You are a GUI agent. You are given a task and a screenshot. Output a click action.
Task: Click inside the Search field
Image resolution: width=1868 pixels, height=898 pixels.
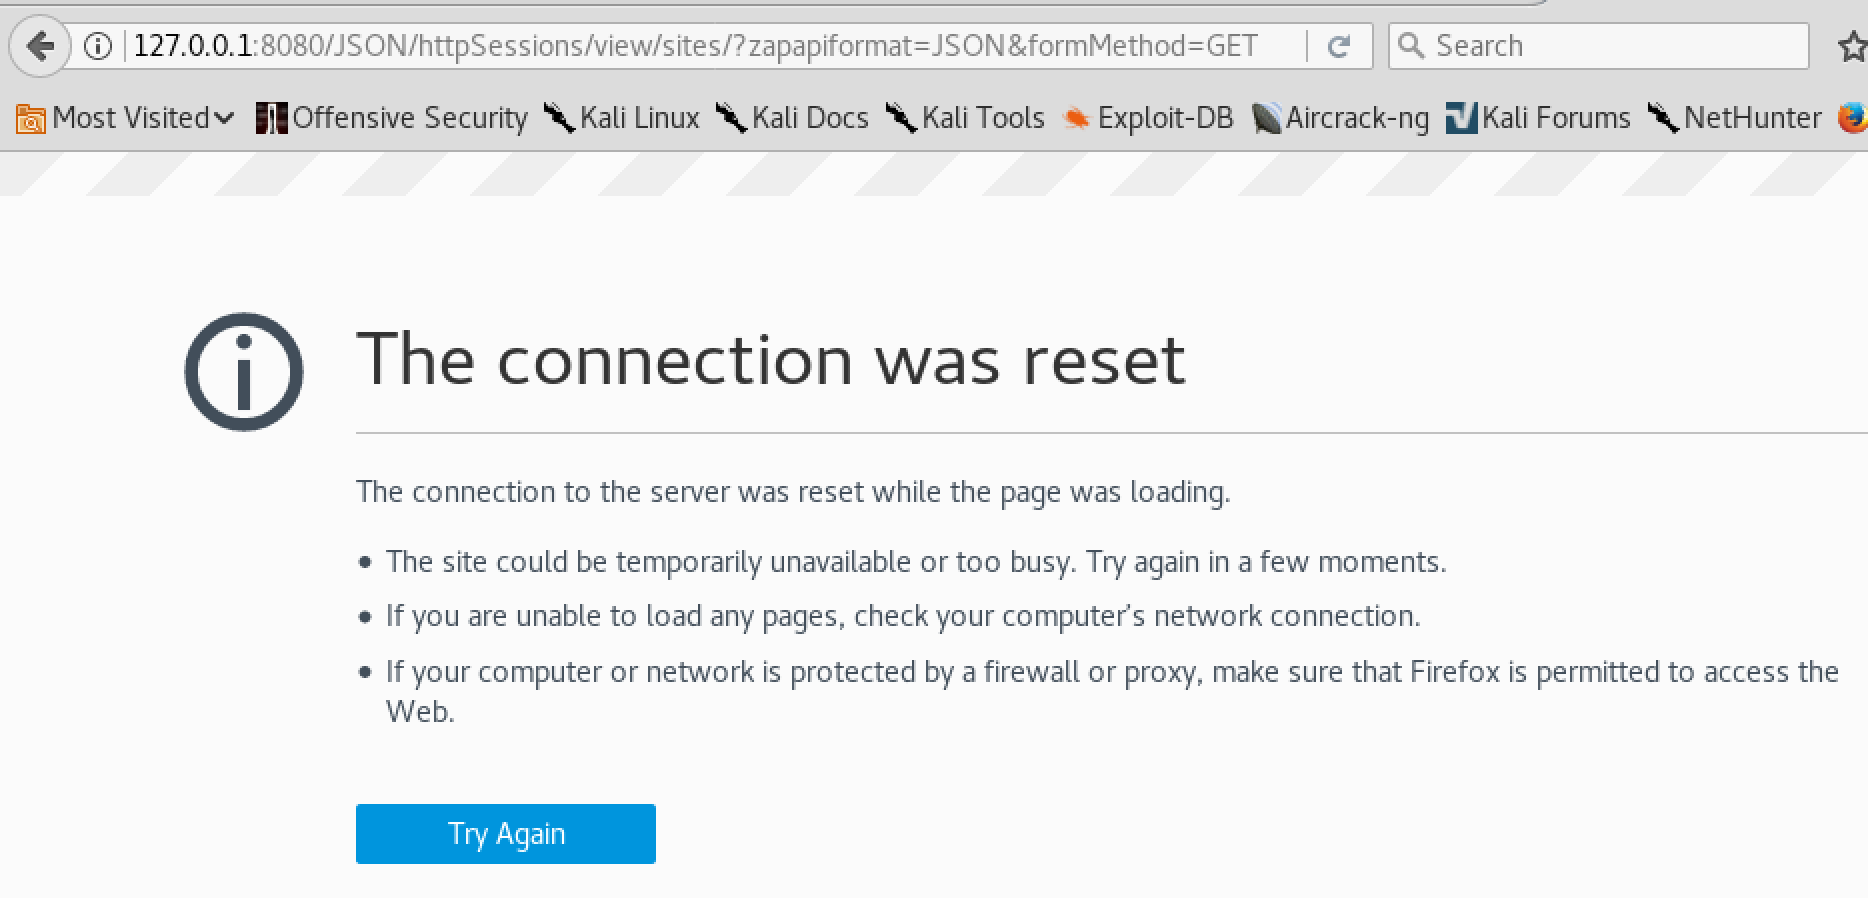[1600, 45]
